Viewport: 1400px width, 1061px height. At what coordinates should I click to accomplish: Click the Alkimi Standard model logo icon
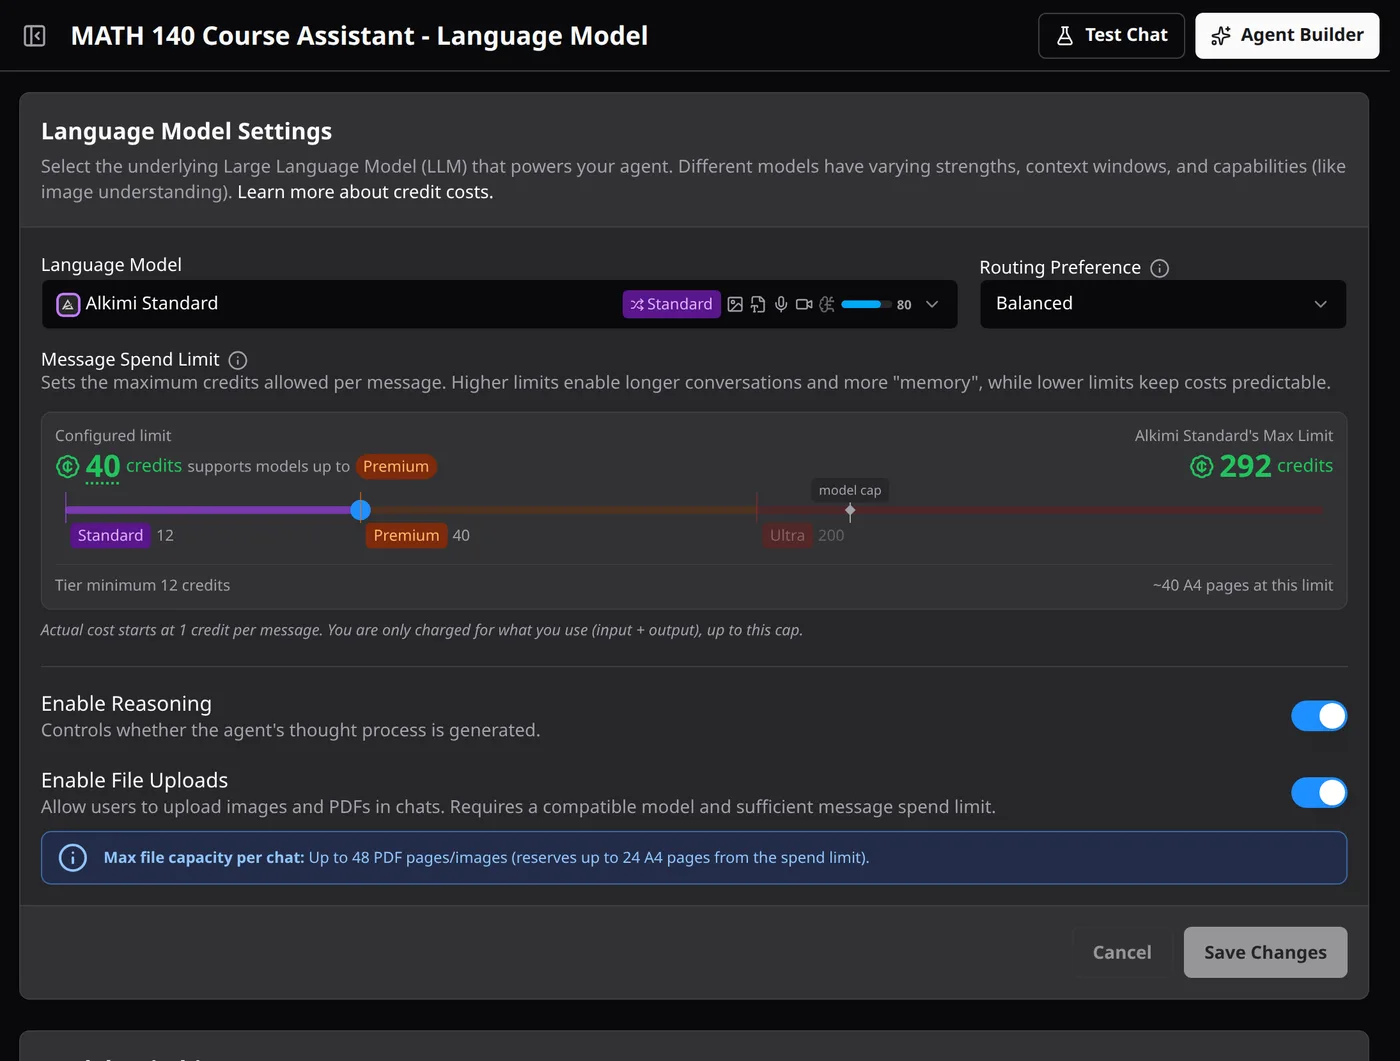(68, 304)
